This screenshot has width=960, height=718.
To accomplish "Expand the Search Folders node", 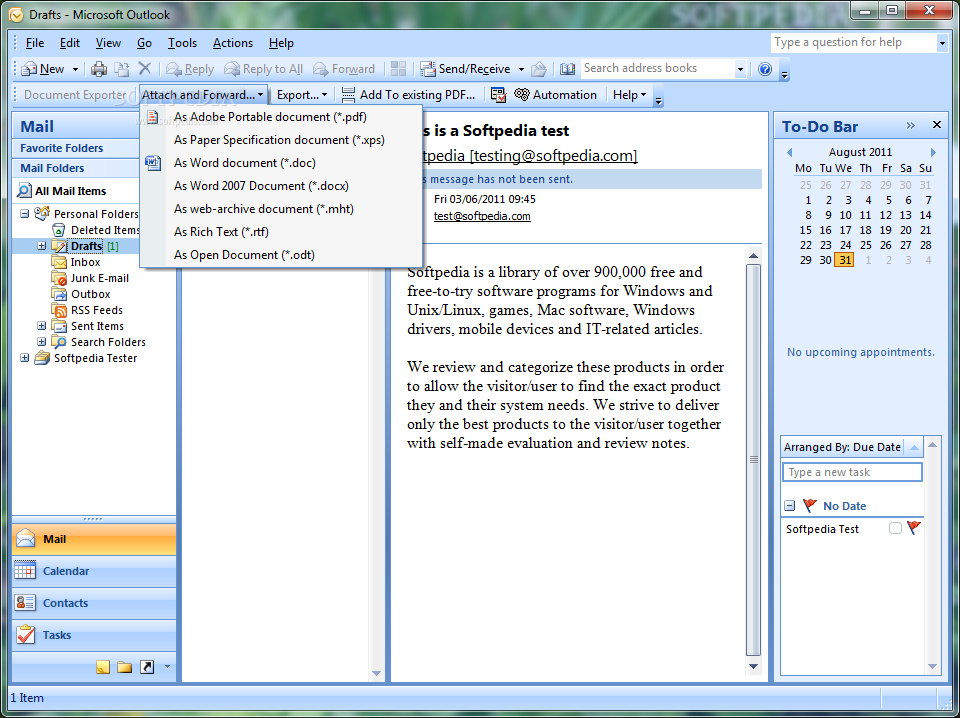I will pos(42,342).
